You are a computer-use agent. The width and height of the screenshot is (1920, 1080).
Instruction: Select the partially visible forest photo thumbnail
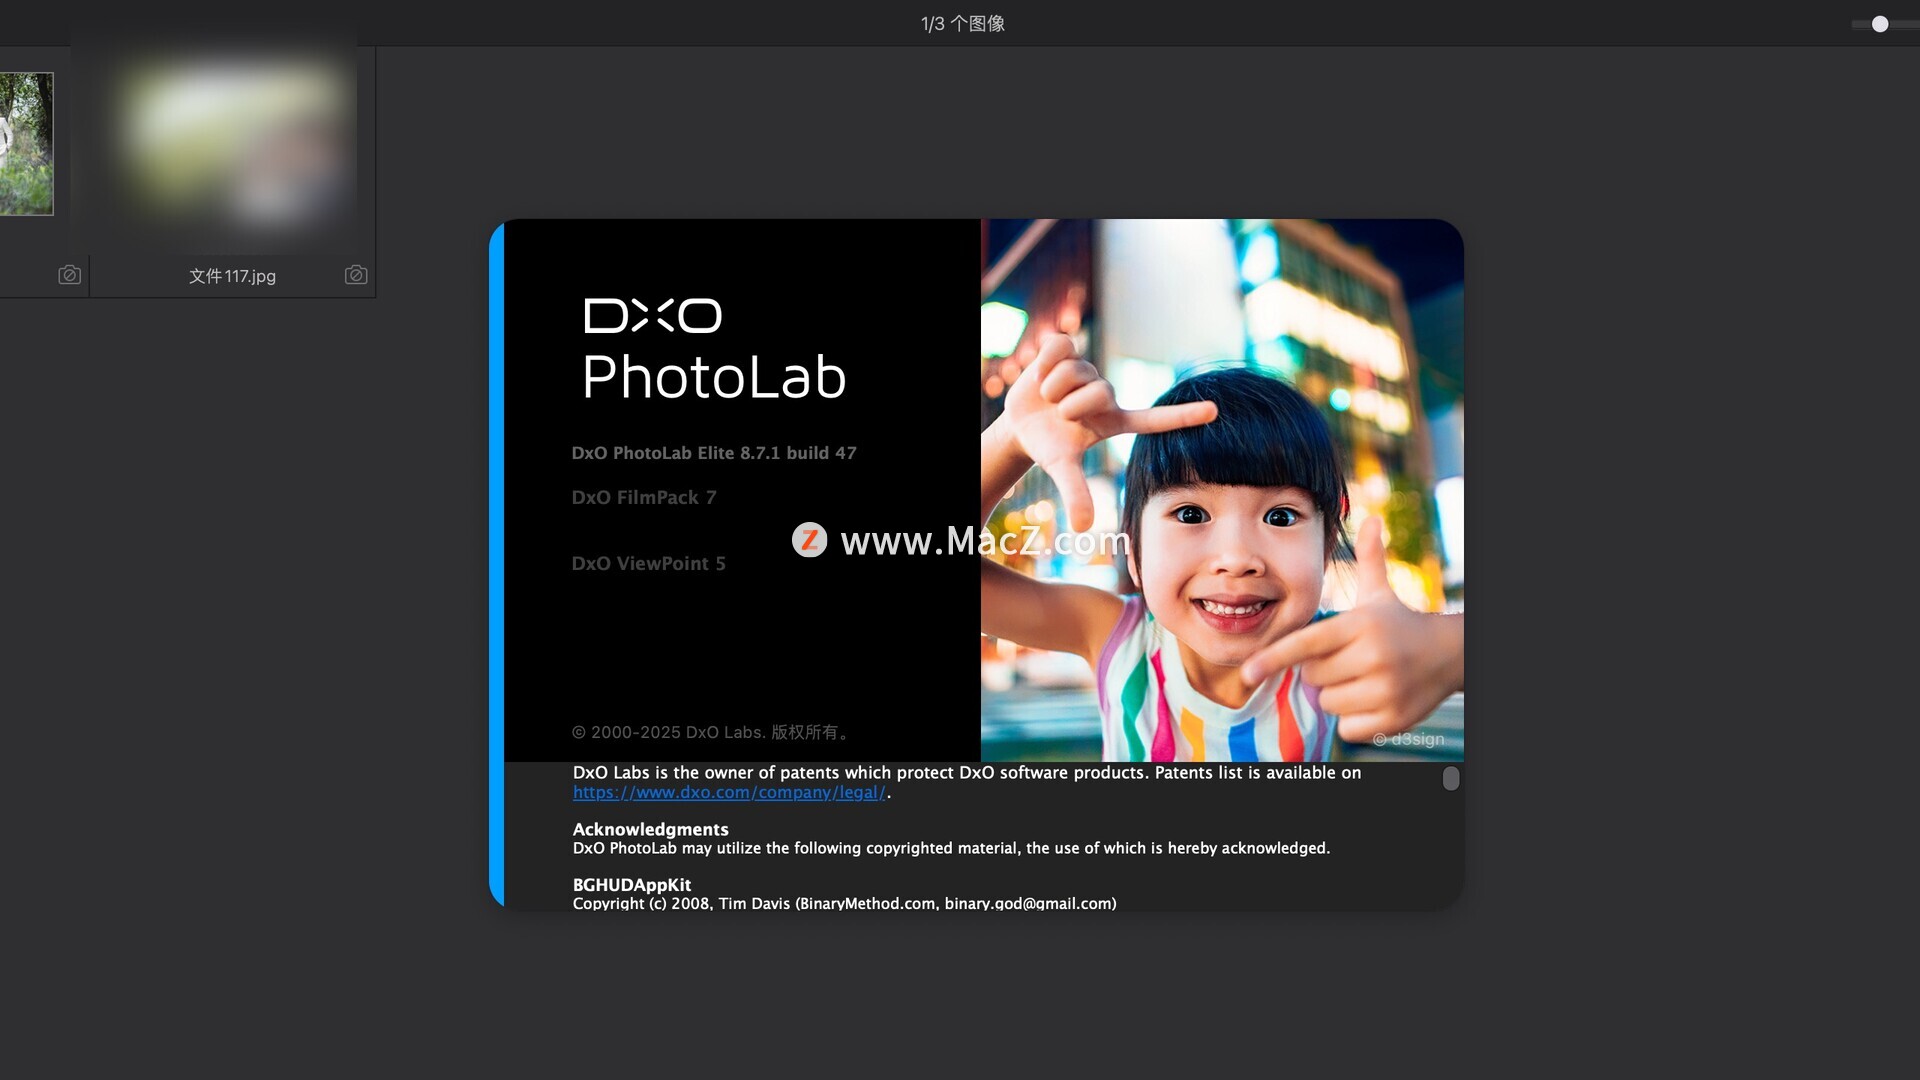26,144
